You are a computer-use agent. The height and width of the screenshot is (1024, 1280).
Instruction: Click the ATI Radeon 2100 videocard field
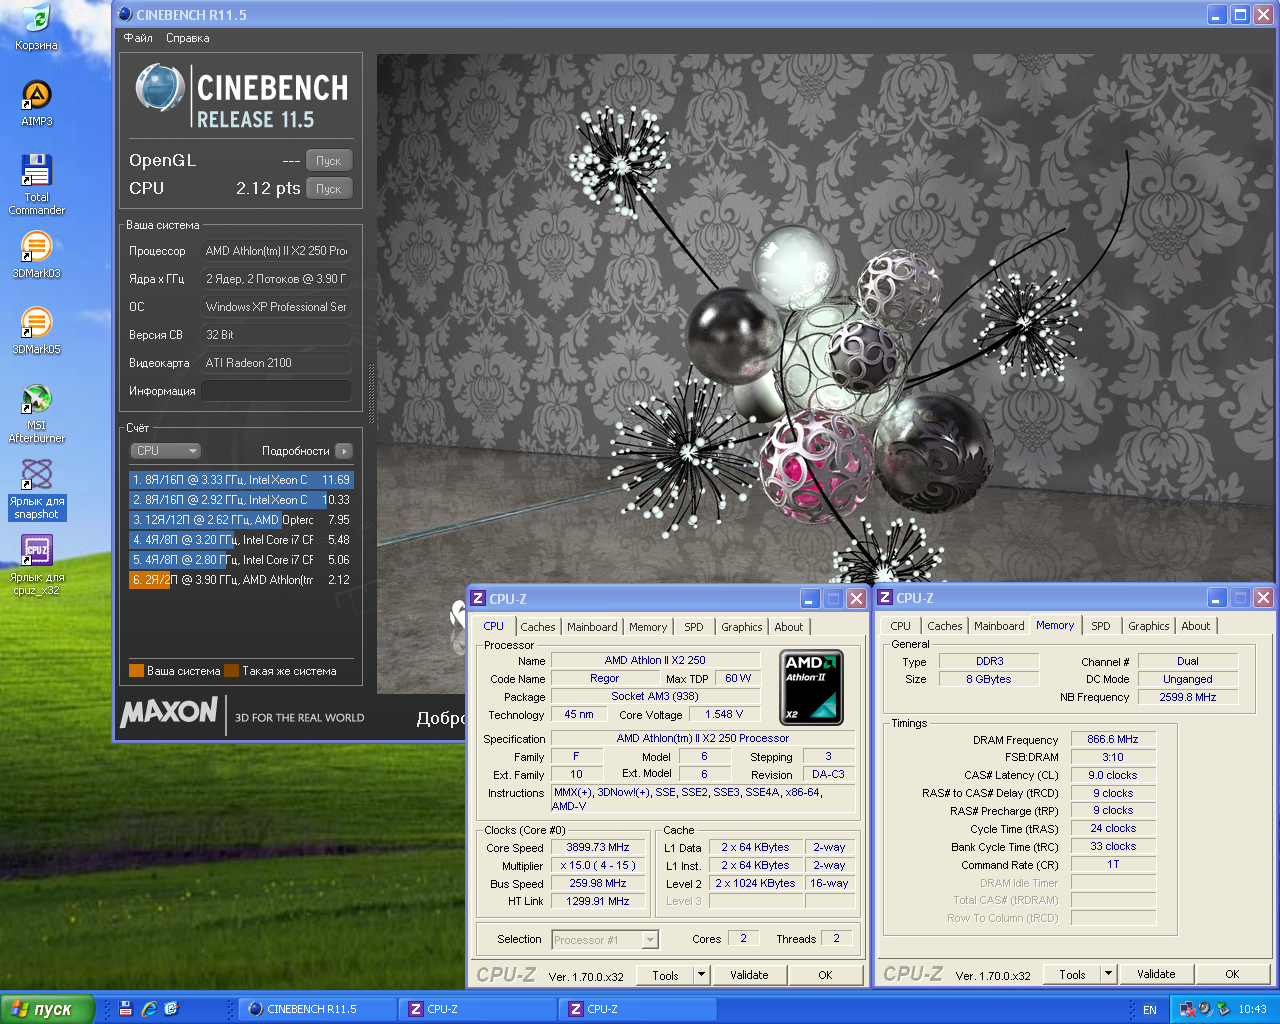click(x=277, y=363)
